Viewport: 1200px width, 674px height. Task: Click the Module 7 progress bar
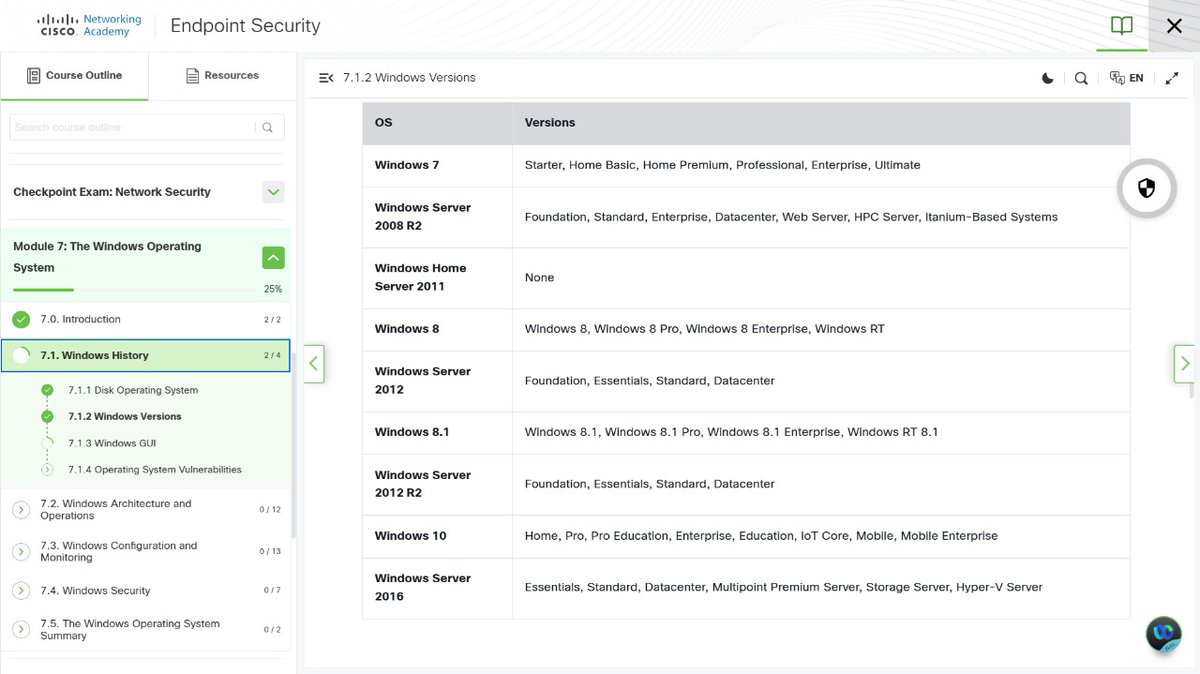134,290
